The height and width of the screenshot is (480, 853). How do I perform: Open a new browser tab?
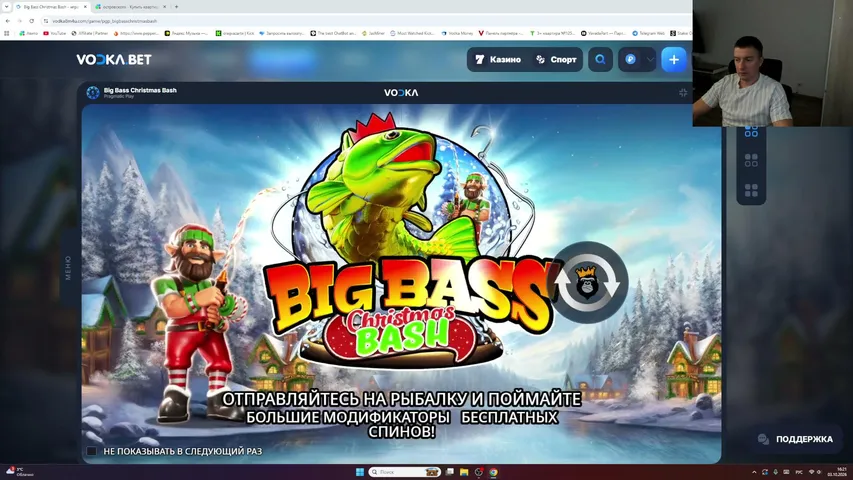tap(176, 7)
